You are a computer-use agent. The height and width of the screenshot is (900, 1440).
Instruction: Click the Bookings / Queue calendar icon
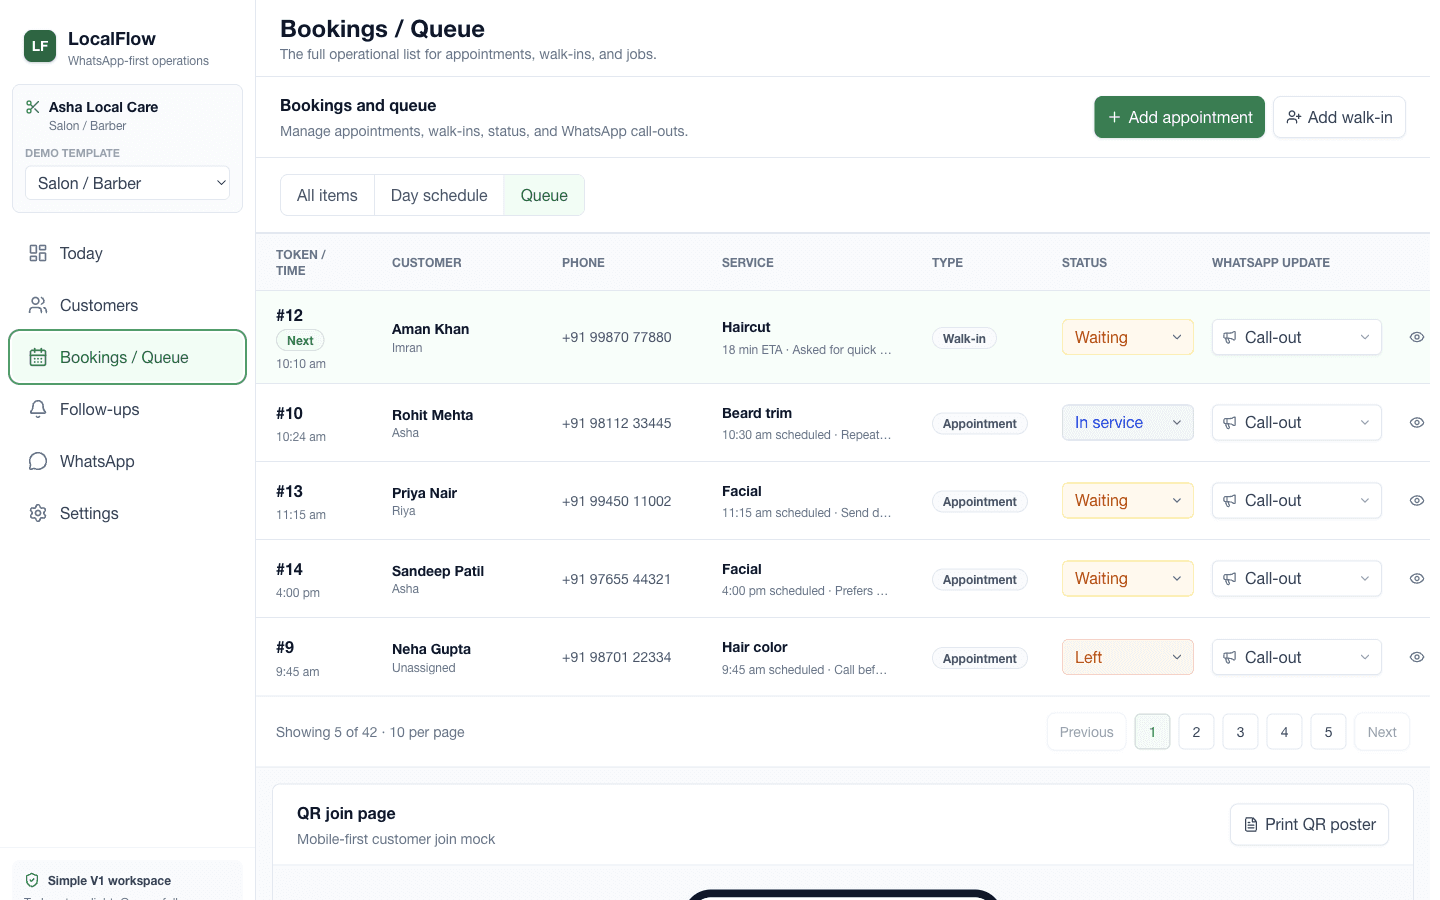(38, 357)
